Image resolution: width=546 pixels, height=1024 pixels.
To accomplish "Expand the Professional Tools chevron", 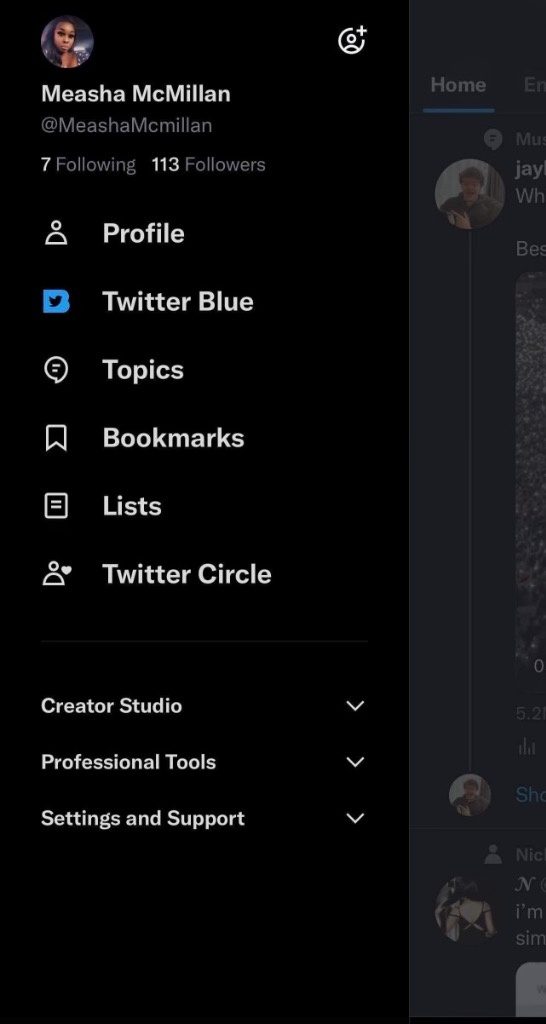I will [355, 762].
